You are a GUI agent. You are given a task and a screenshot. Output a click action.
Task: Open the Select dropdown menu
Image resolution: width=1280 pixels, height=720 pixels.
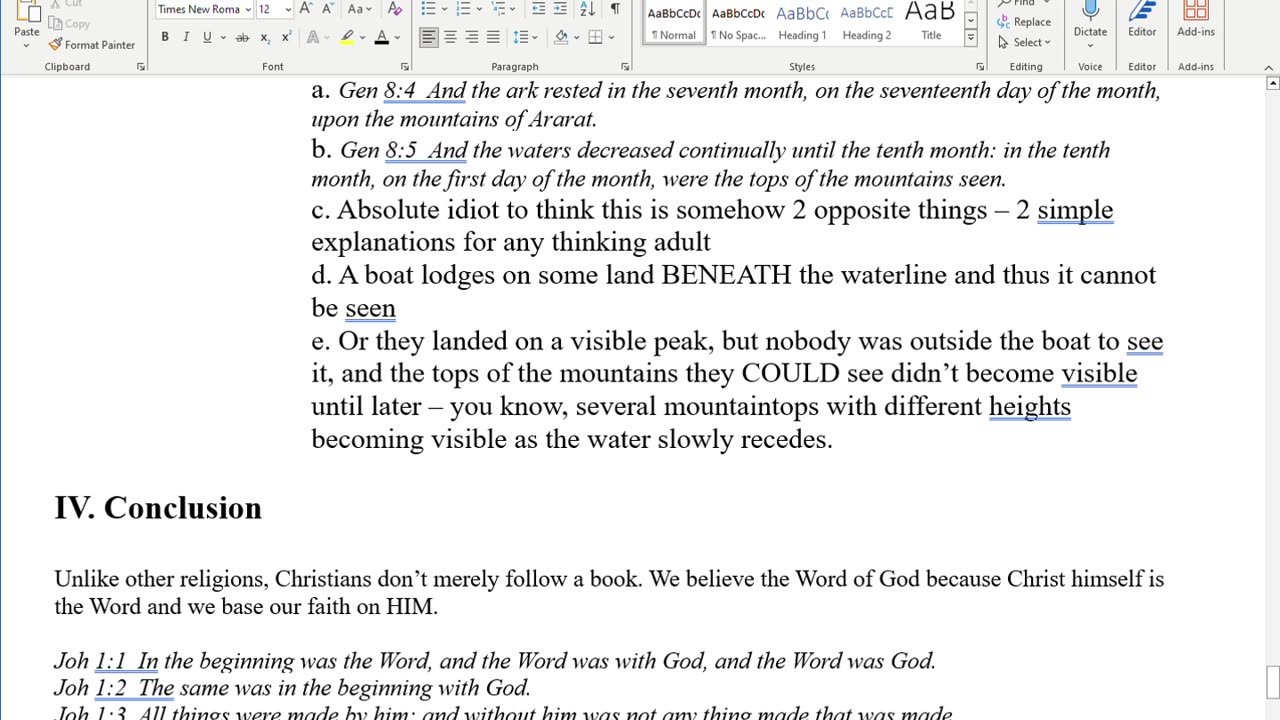coord(1024,42)
